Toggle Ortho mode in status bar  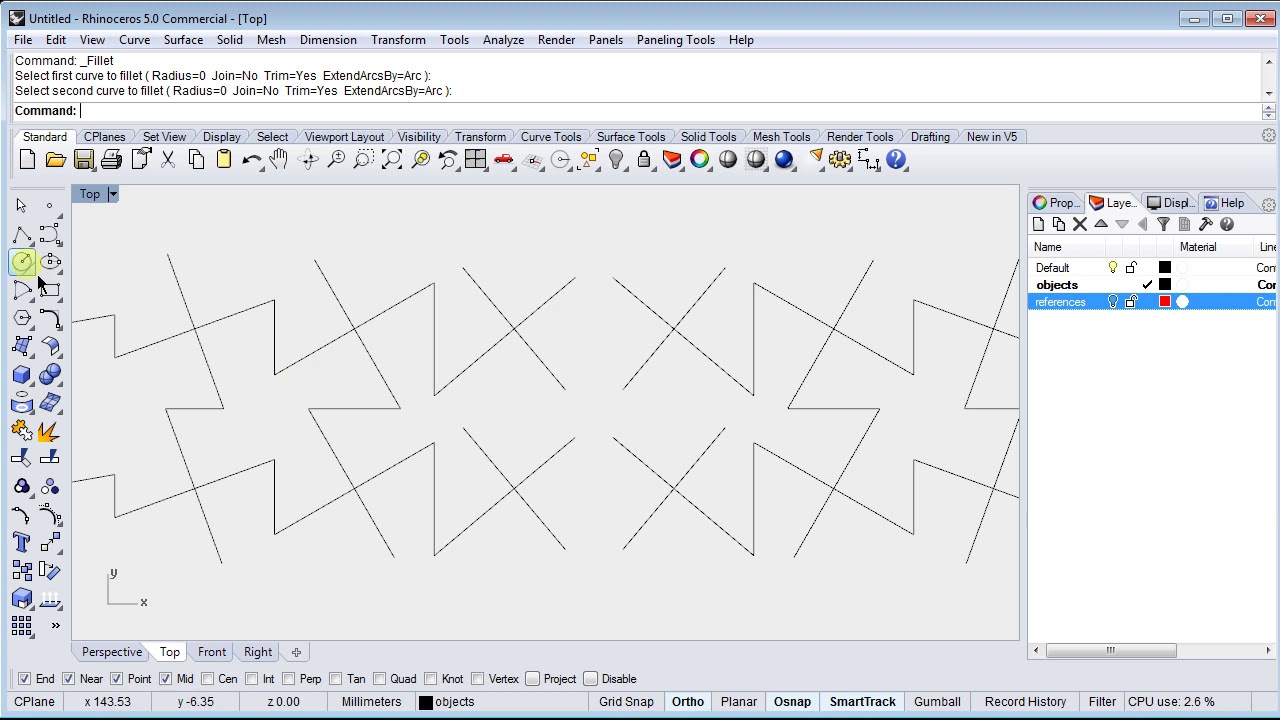tap(688, 702)
